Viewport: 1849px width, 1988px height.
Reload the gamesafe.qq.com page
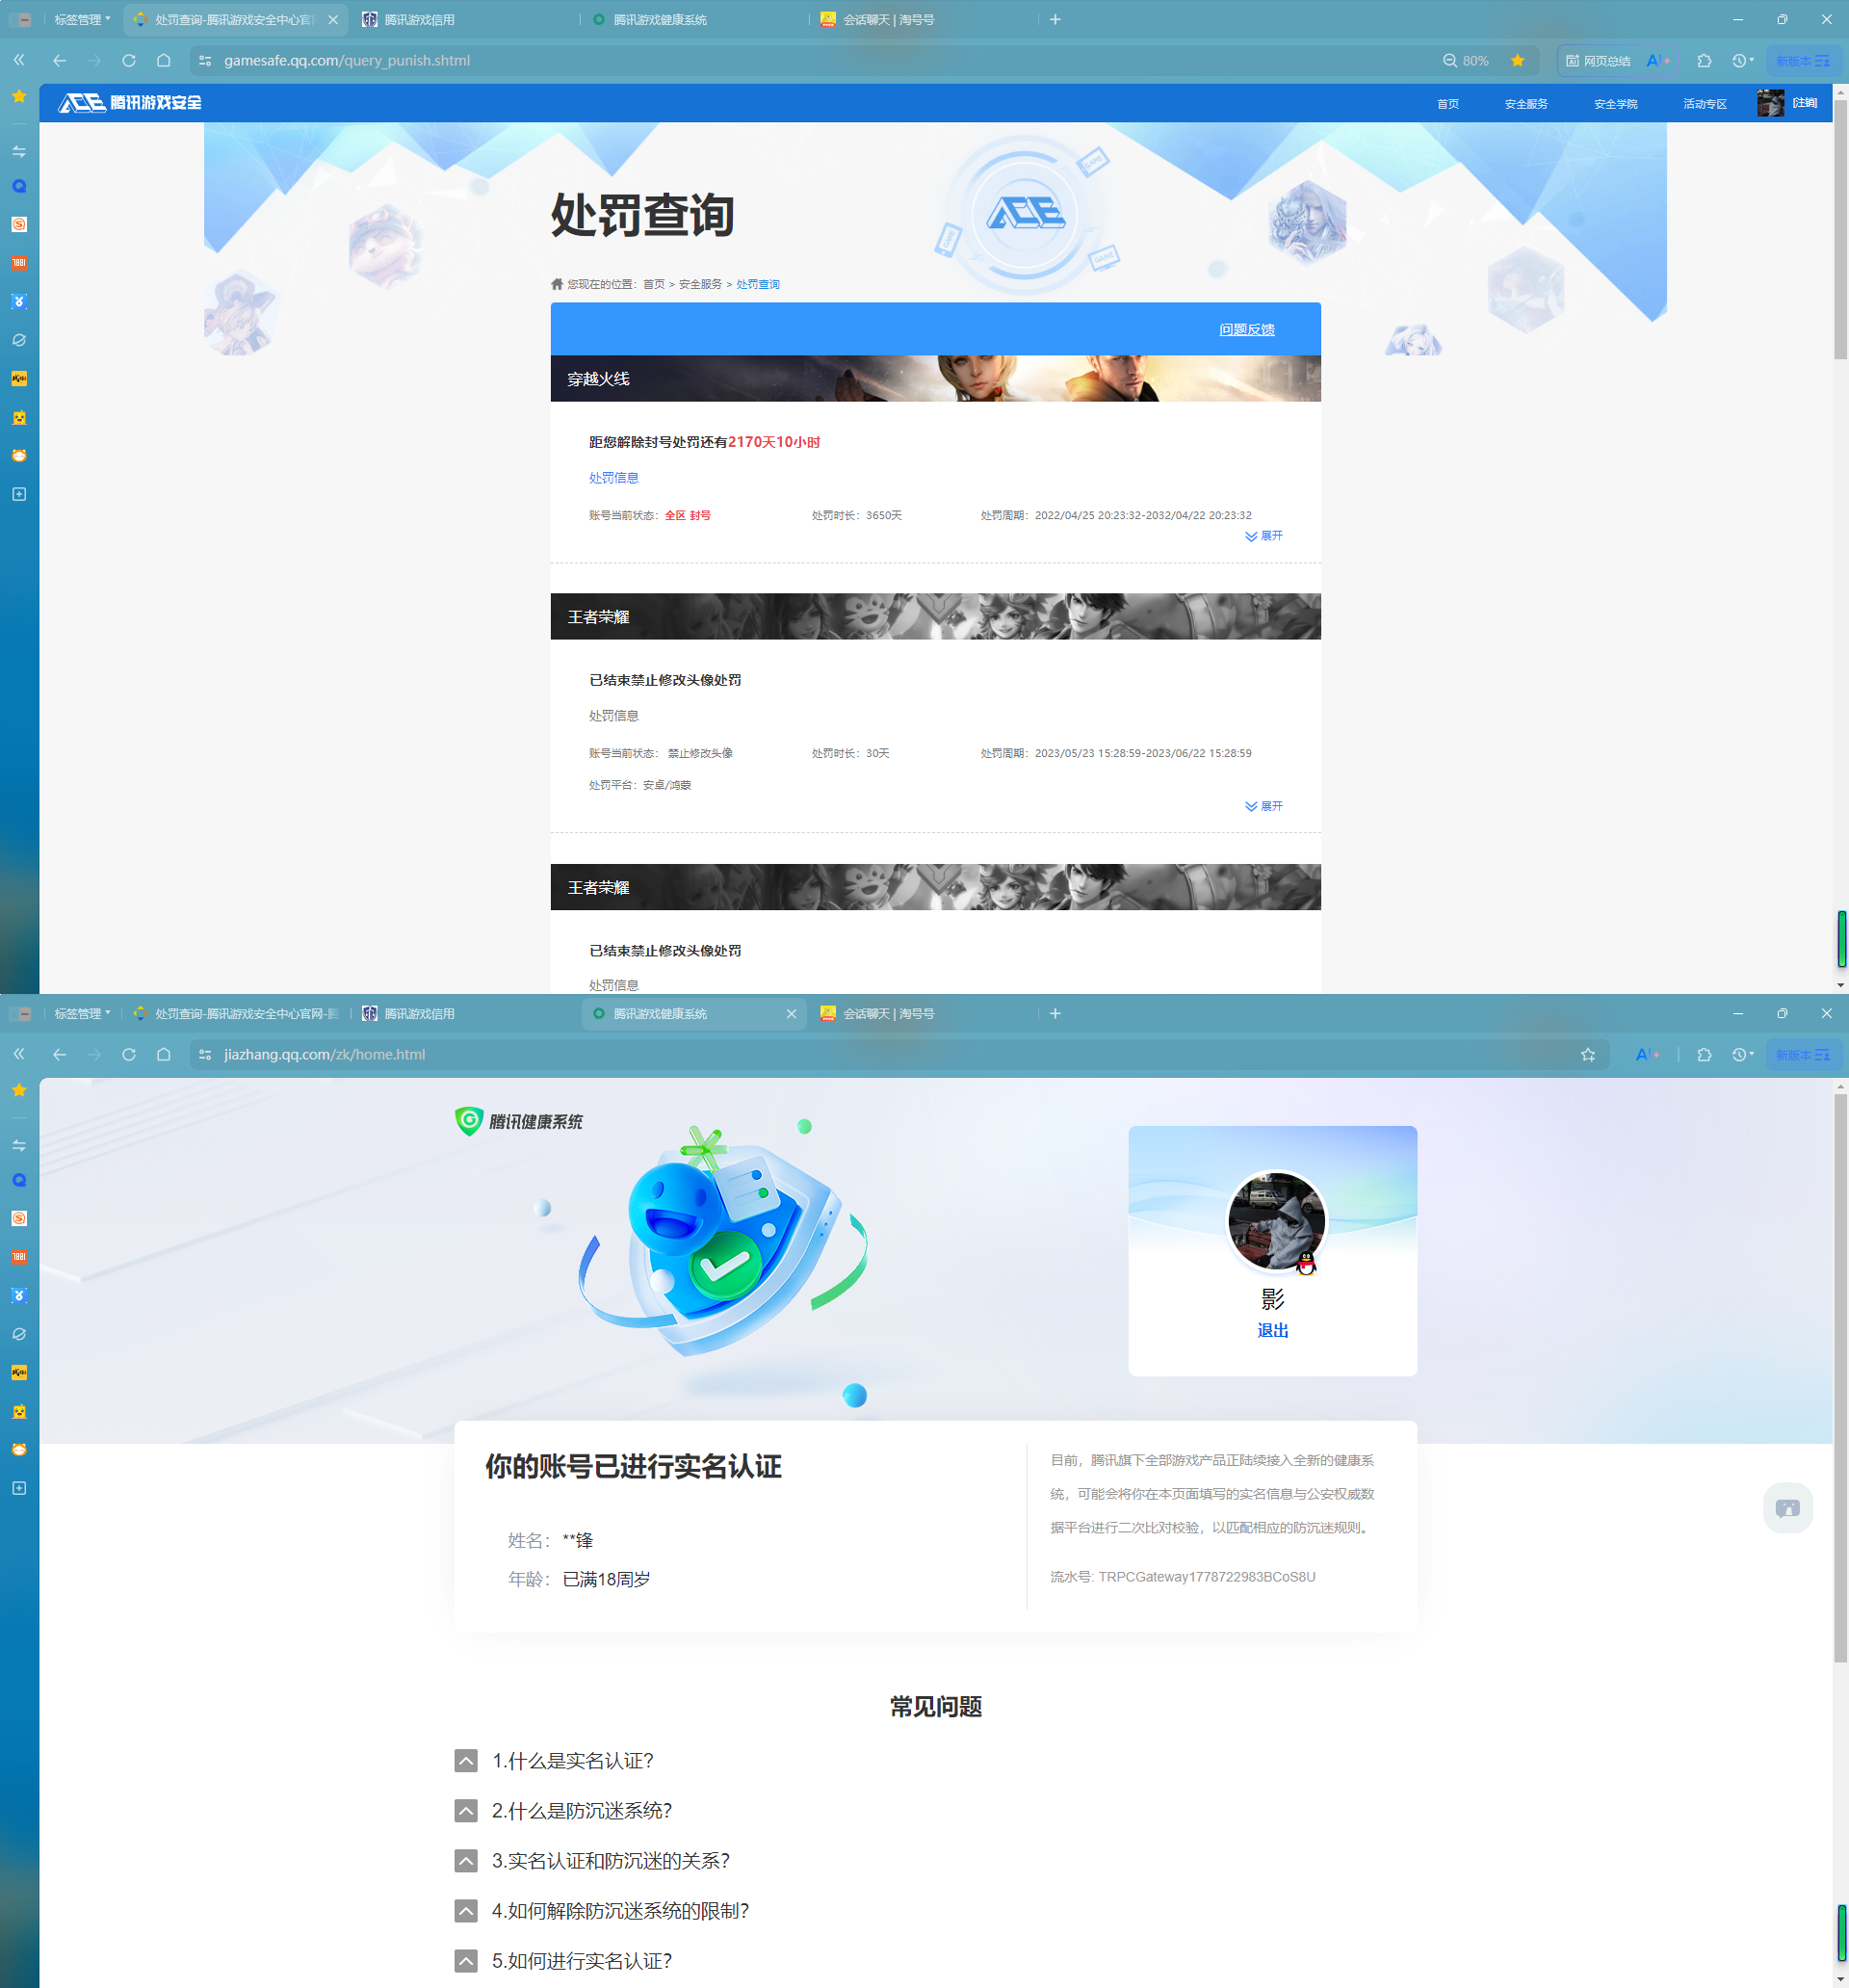[129, 60]
